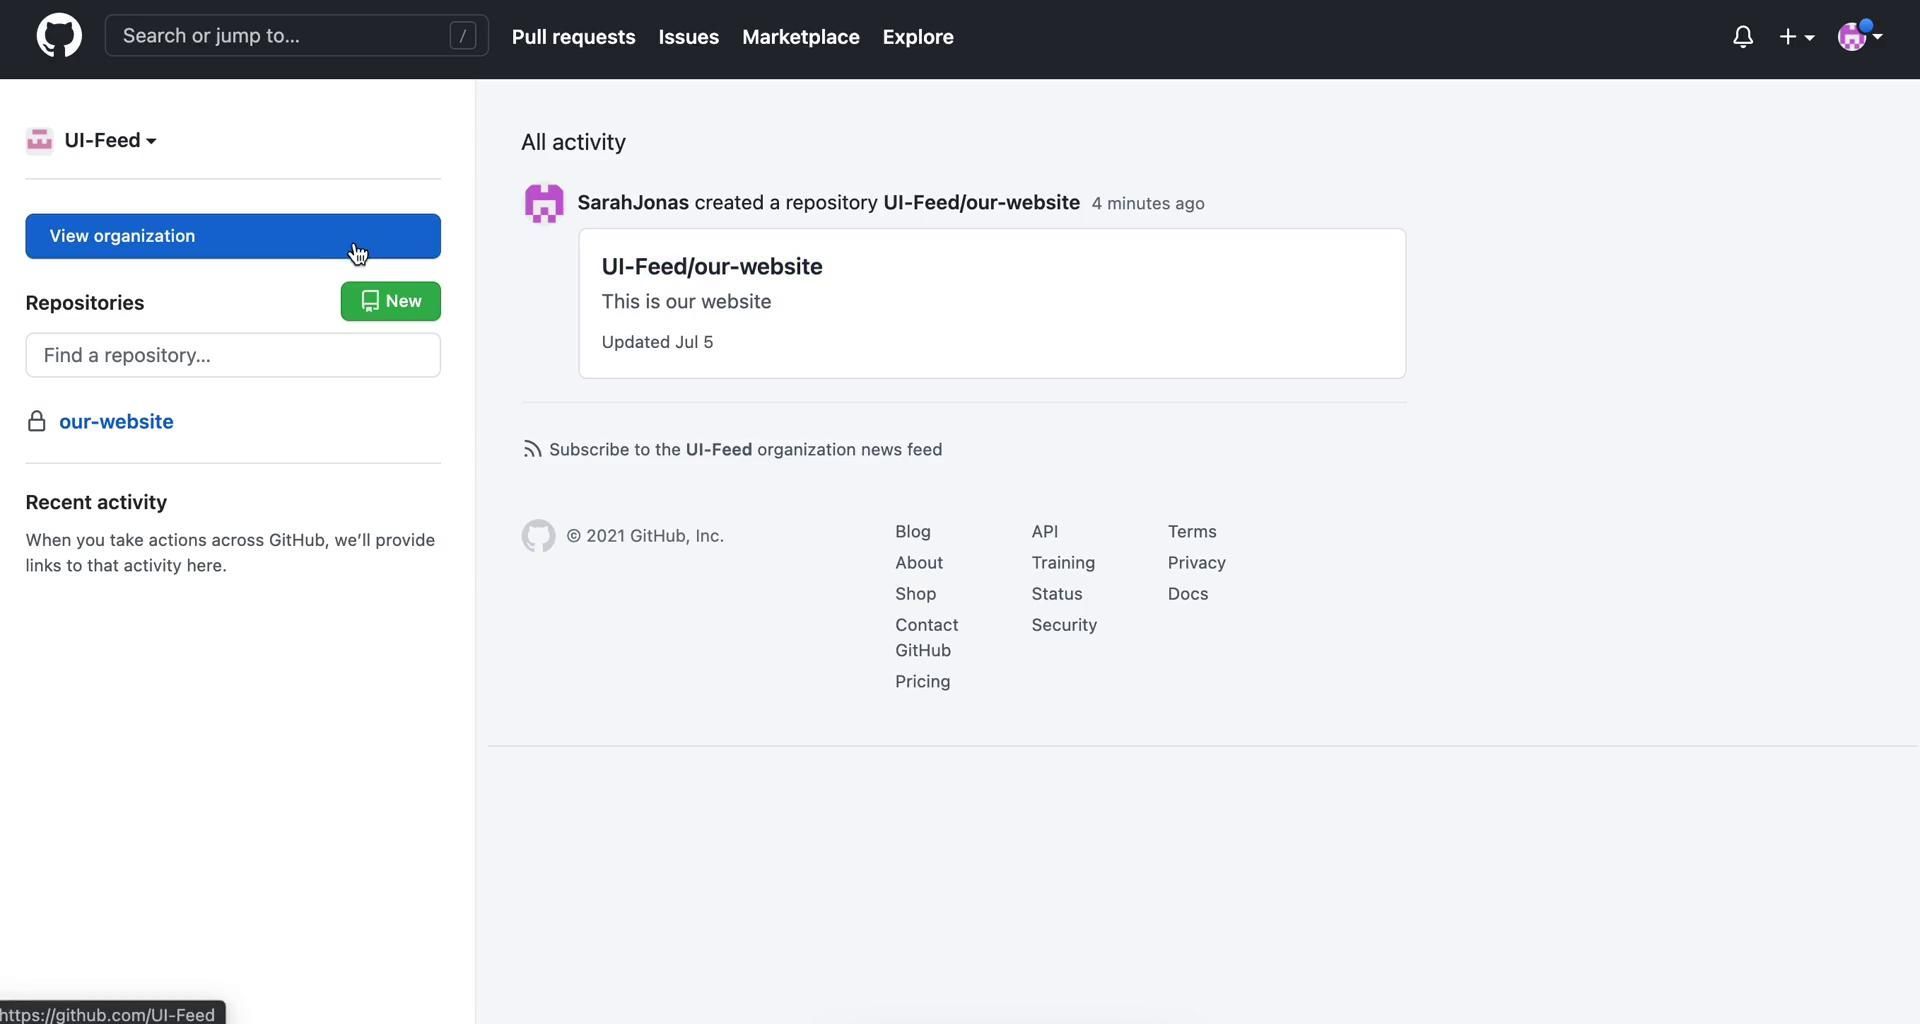Click the GitHub Octocat logo in header
Screen dimensions: 1920x1024
(x=59, y=36)
